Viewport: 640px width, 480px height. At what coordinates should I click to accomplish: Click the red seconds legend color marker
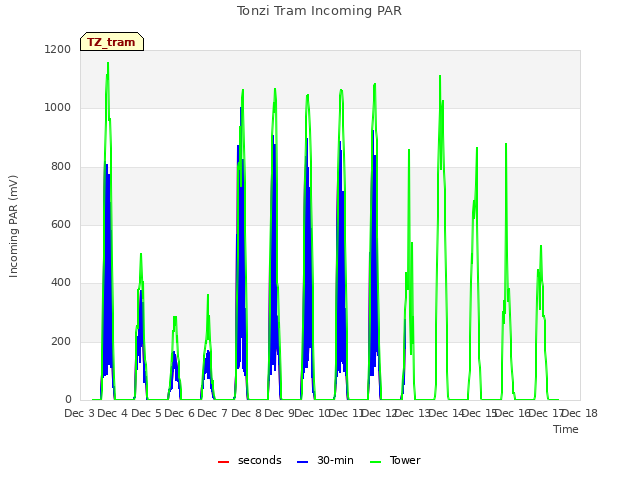click(223, 462)
